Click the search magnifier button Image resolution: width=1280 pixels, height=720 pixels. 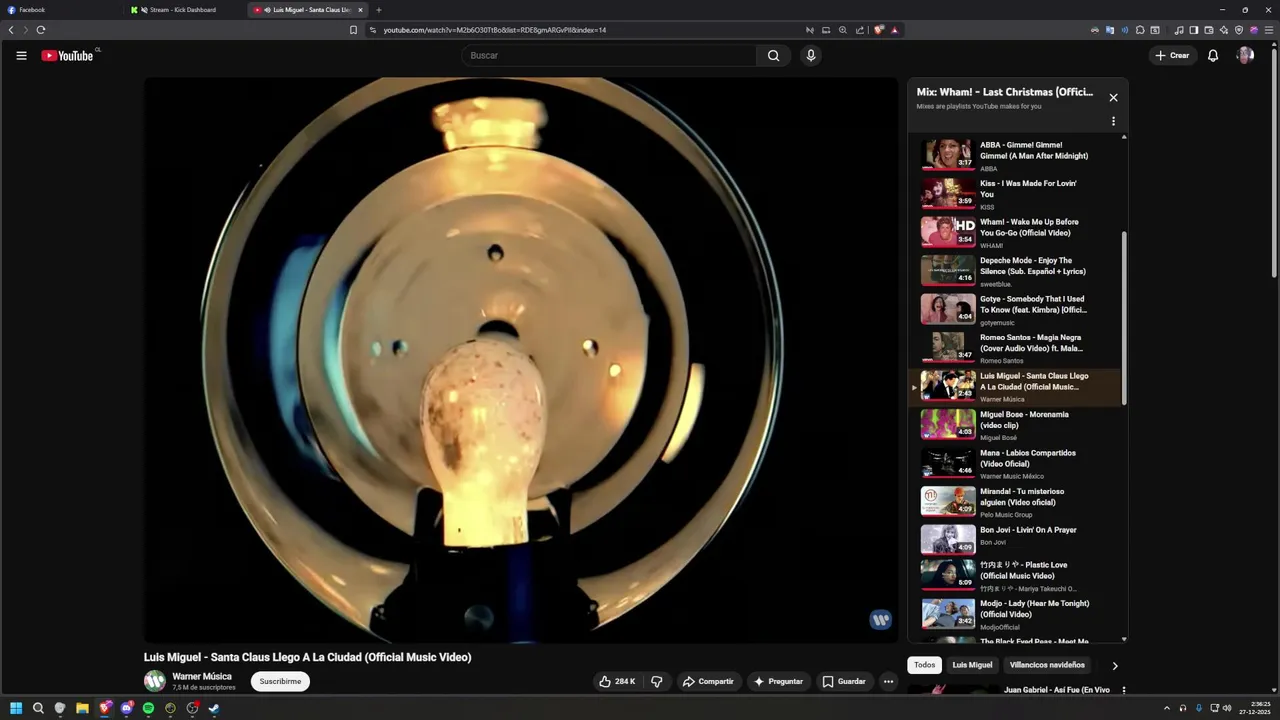pyautogui.click(x=773, y=55)
